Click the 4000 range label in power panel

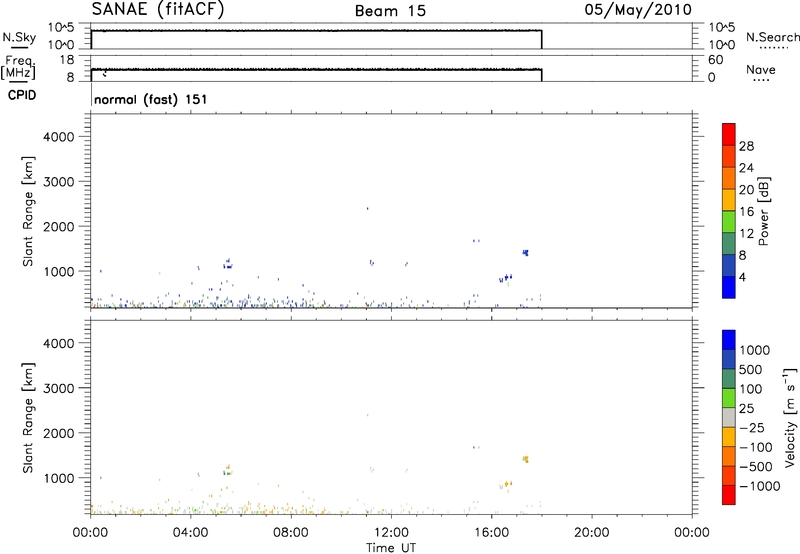(59, 137)
